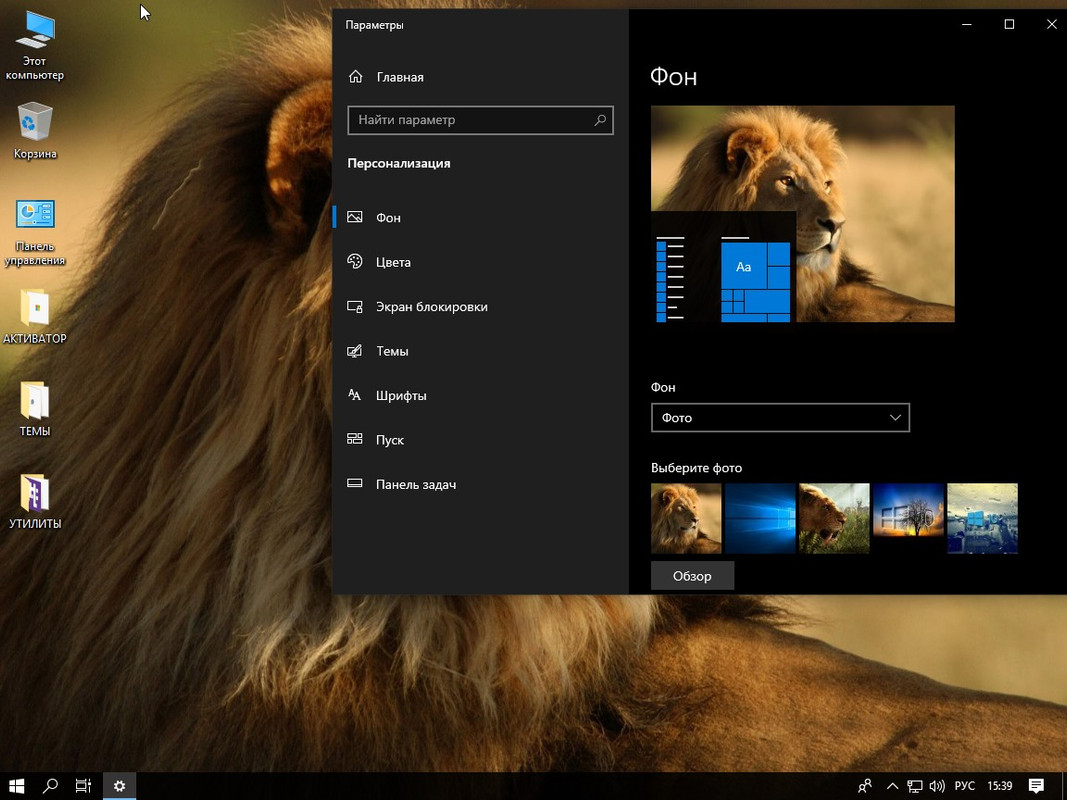Click the brush icon next to Темы
The width and height of the screenshot is (1067, 800).
click(x=355, y=351)
